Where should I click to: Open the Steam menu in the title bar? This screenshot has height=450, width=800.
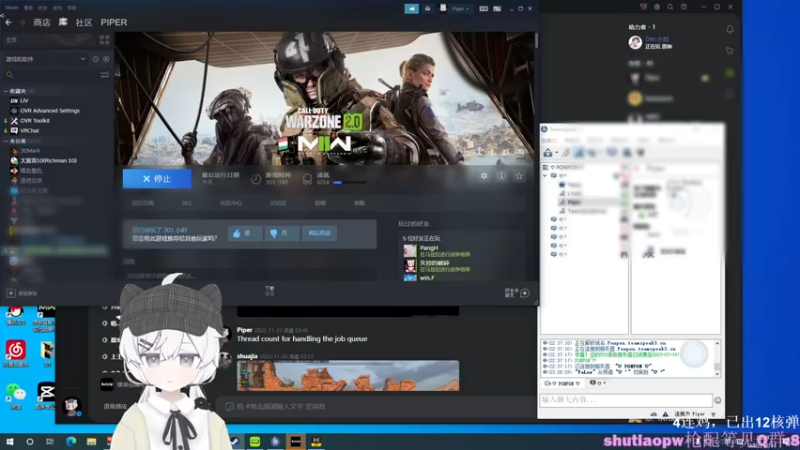pyautogui.click(x=12, y=8)
